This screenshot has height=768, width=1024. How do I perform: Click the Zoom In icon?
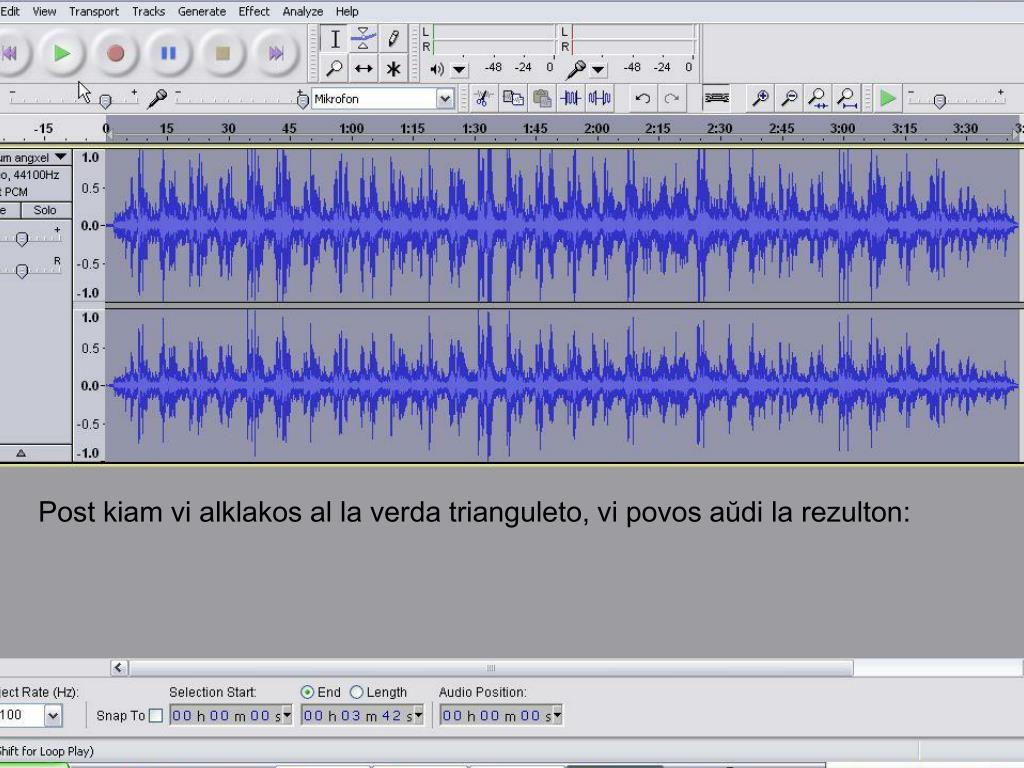pos(760,99)
